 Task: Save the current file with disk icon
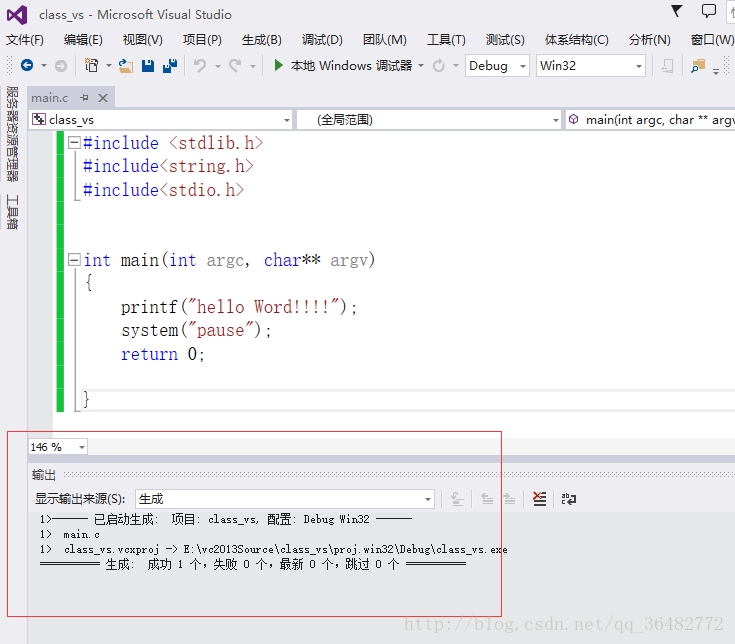tap(148, 66)
